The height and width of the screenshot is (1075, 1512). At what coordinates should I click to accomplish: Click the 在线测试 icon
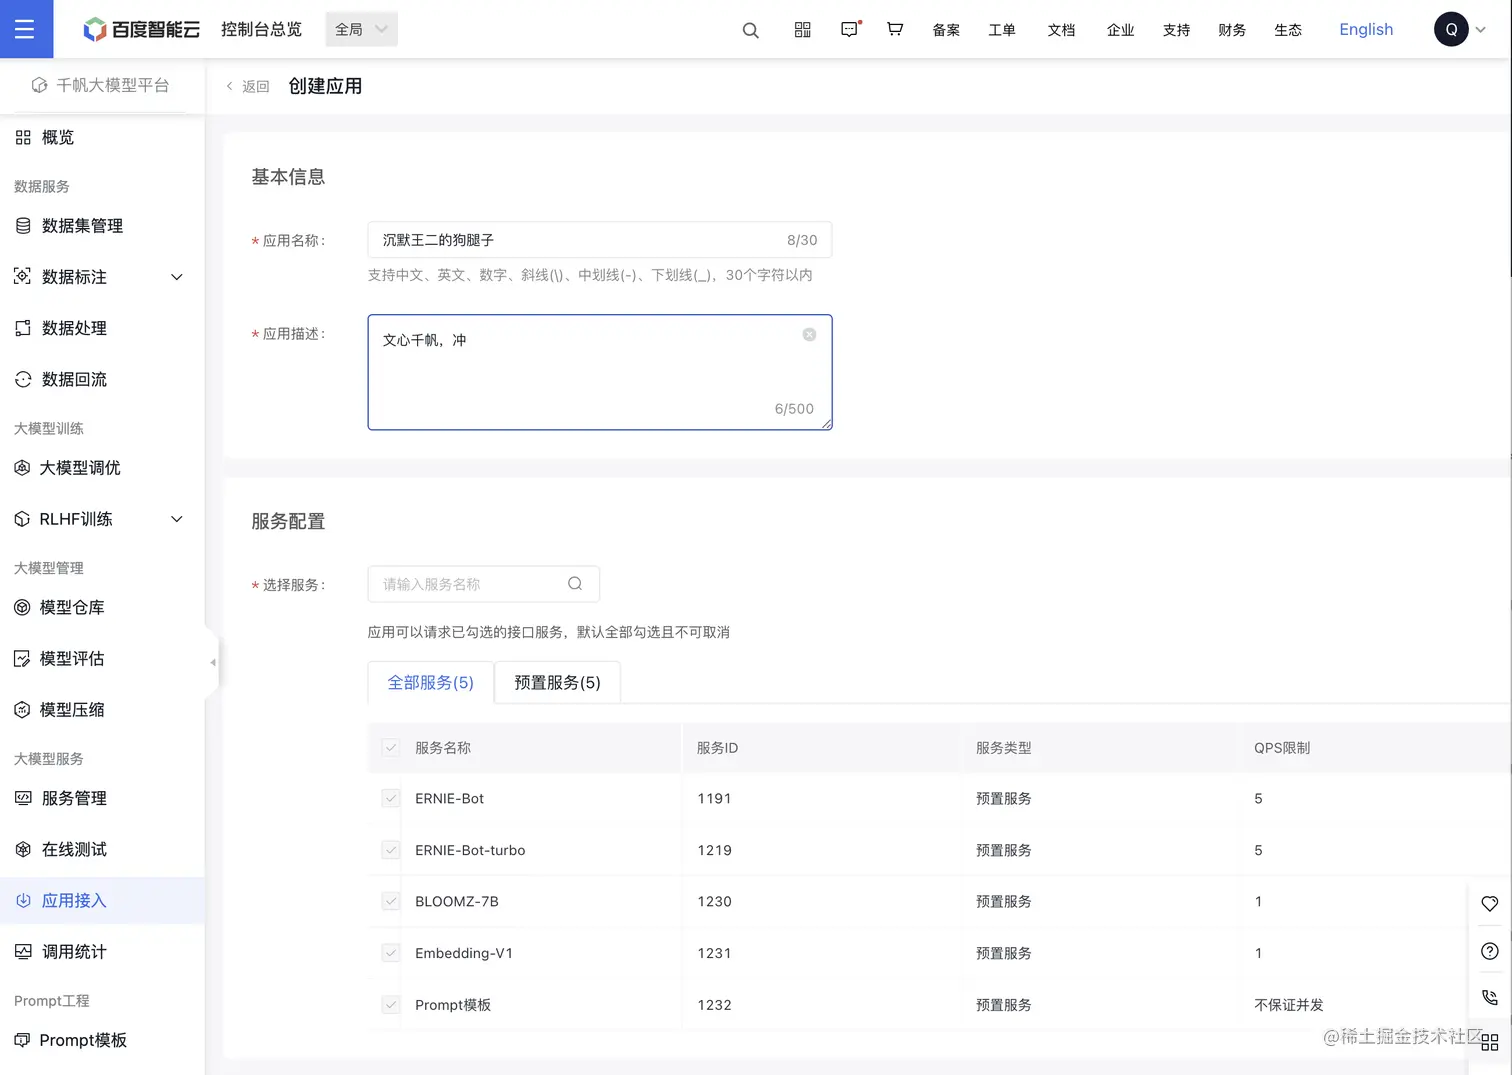(x=23, y=849)
